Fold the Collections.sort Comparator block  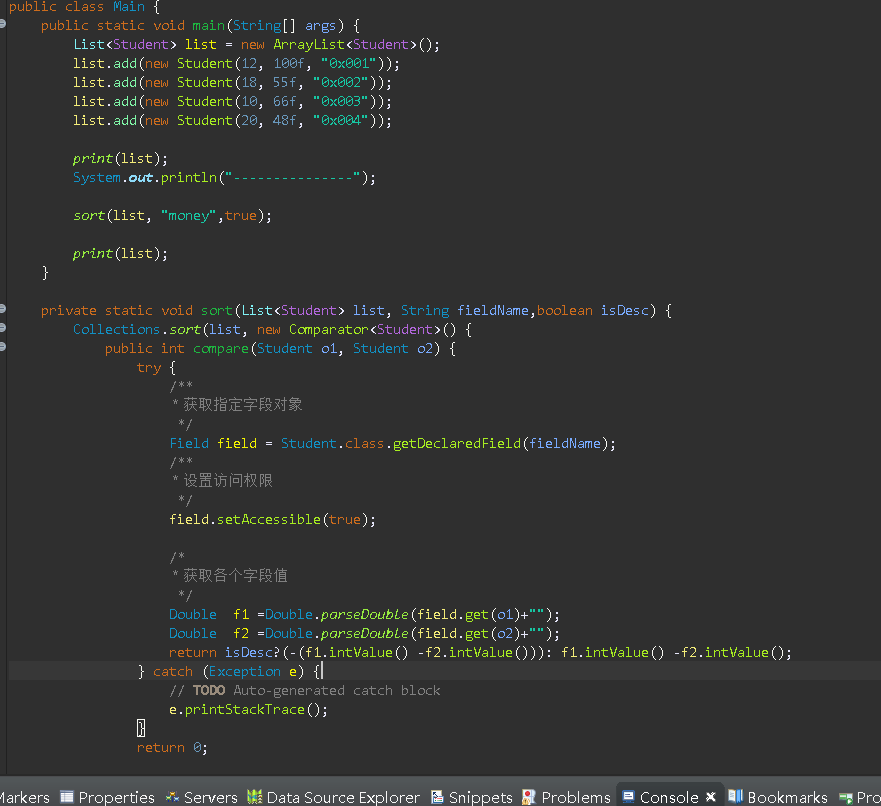(x=3, y=328)
